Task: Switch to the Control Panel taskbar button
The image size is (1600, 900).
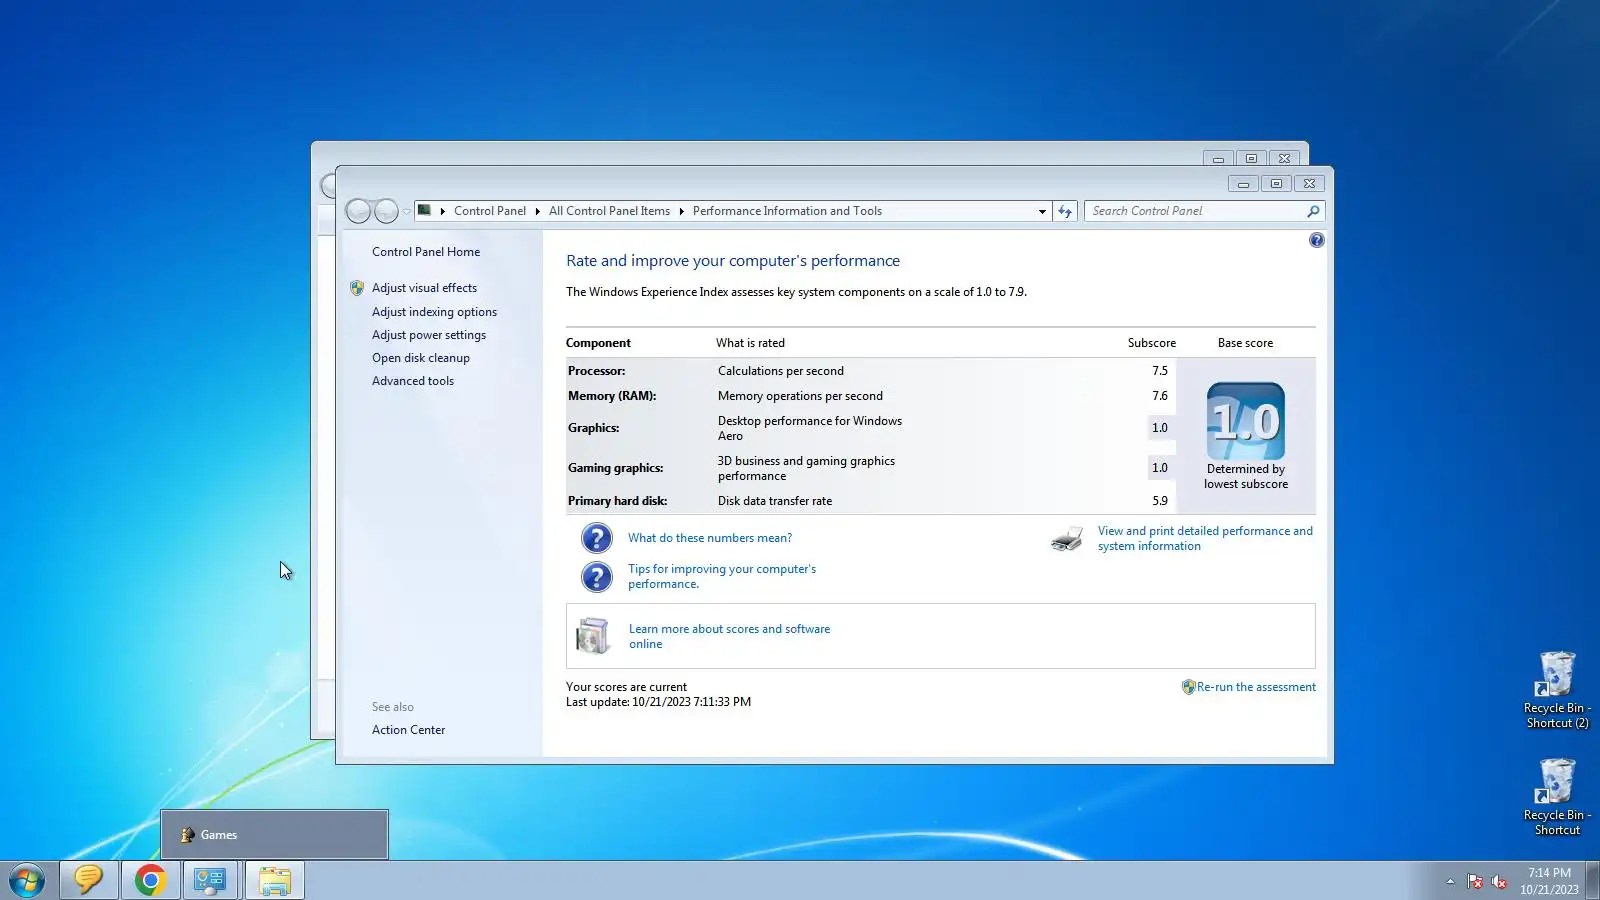Action: (x=210, y=881)
